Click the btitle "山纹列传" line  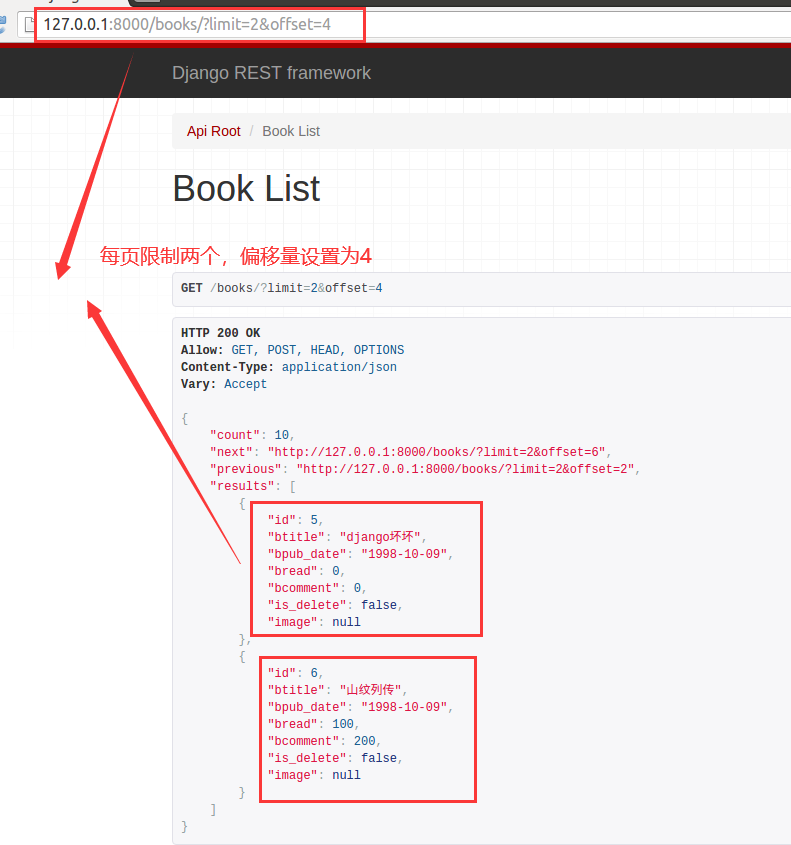click(x=337, y=690)
